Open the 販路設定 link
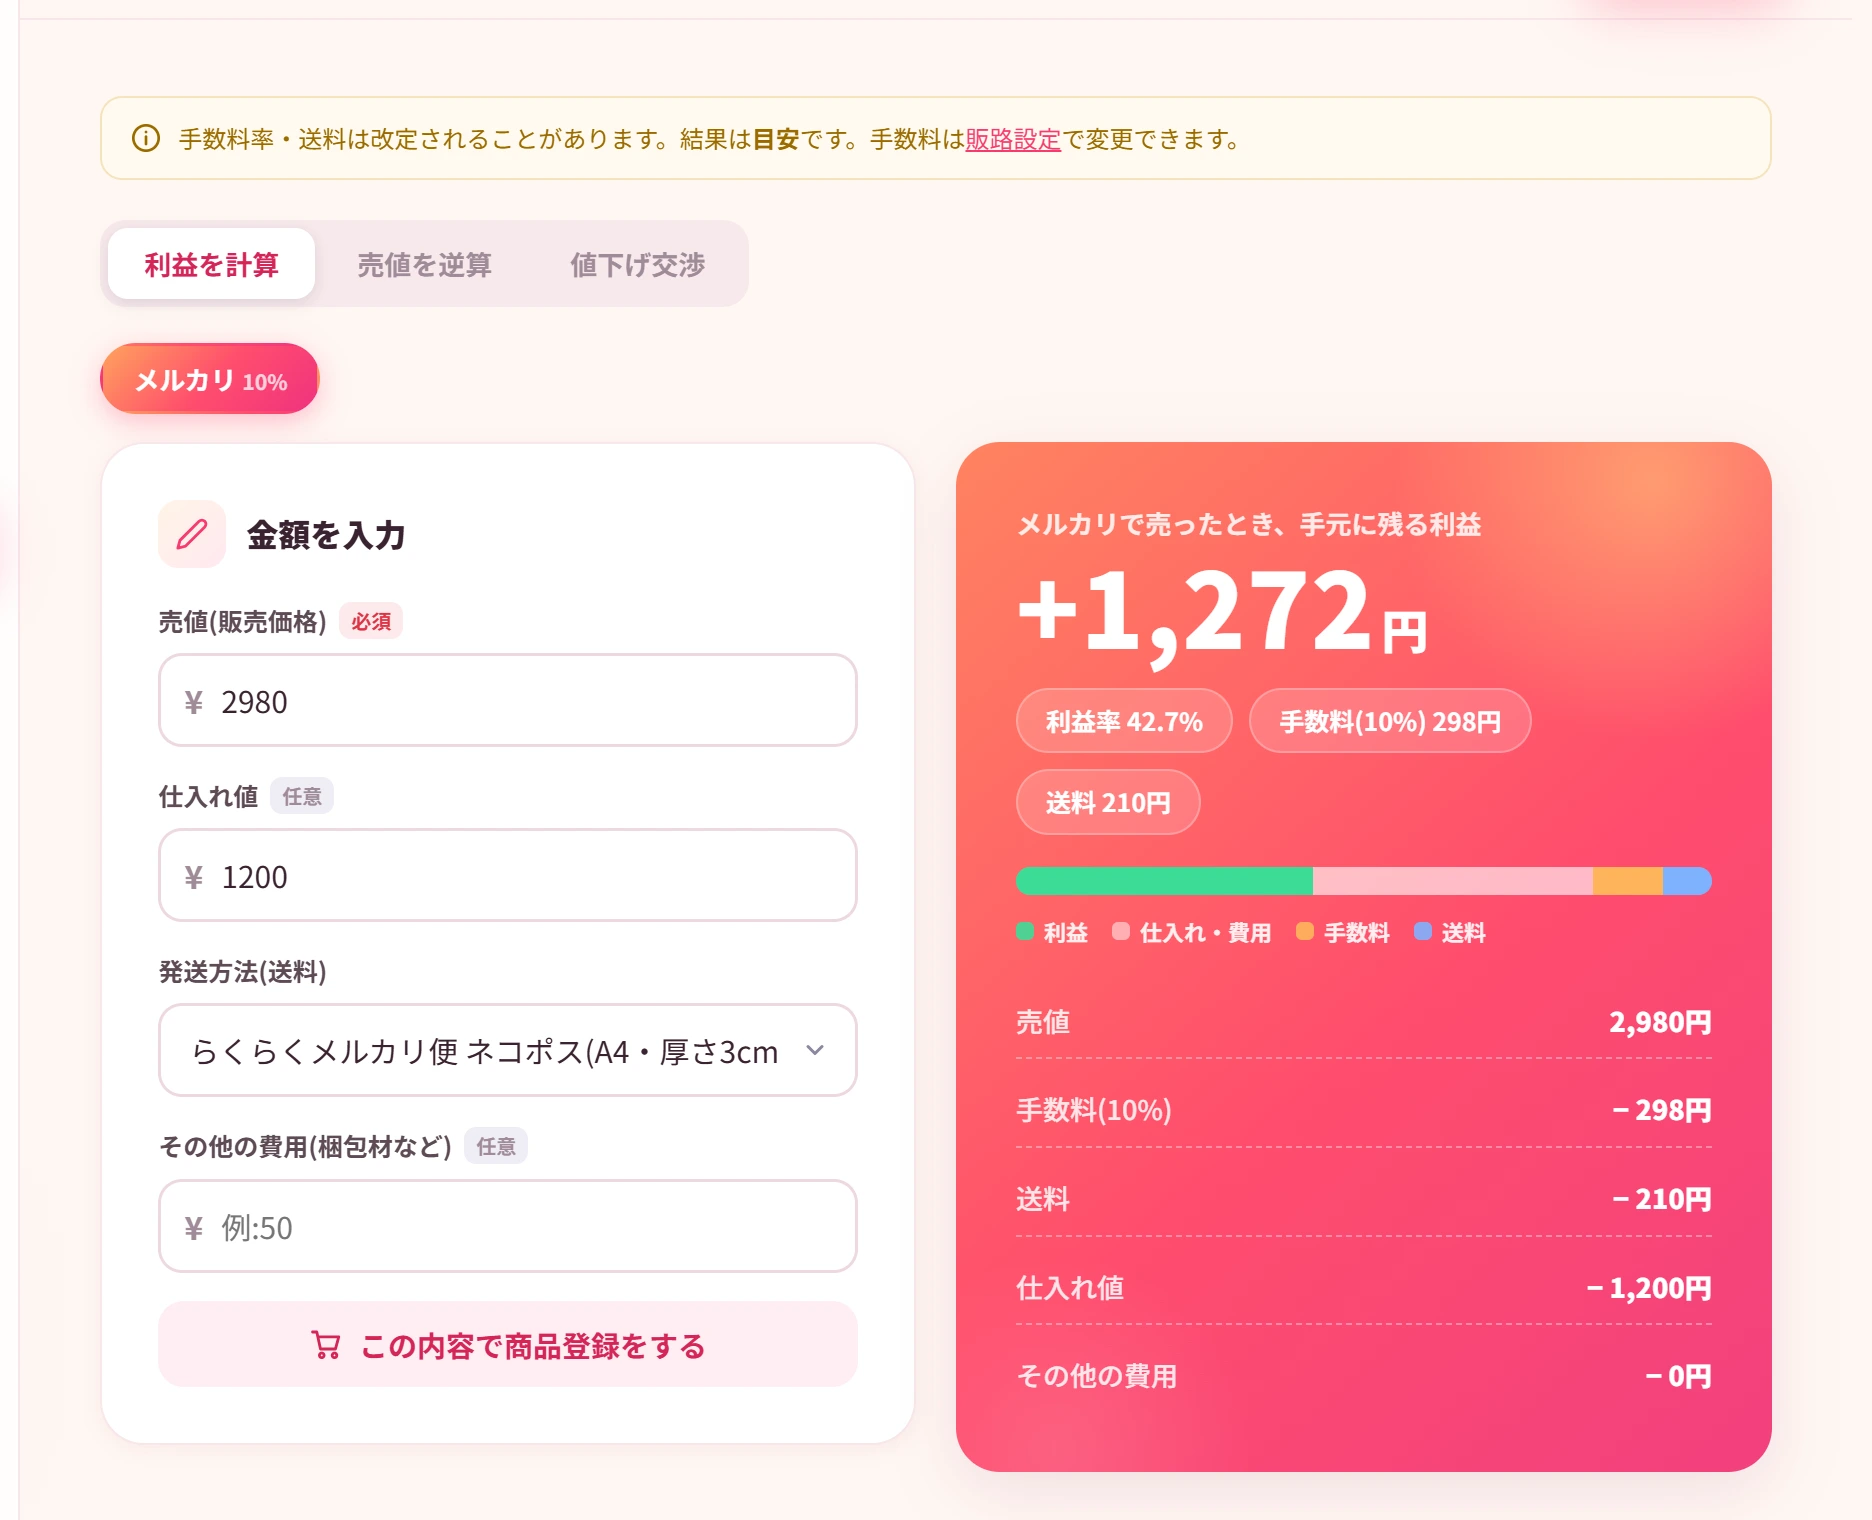Screen dimensions: 1872x1520 (1012, 139)
